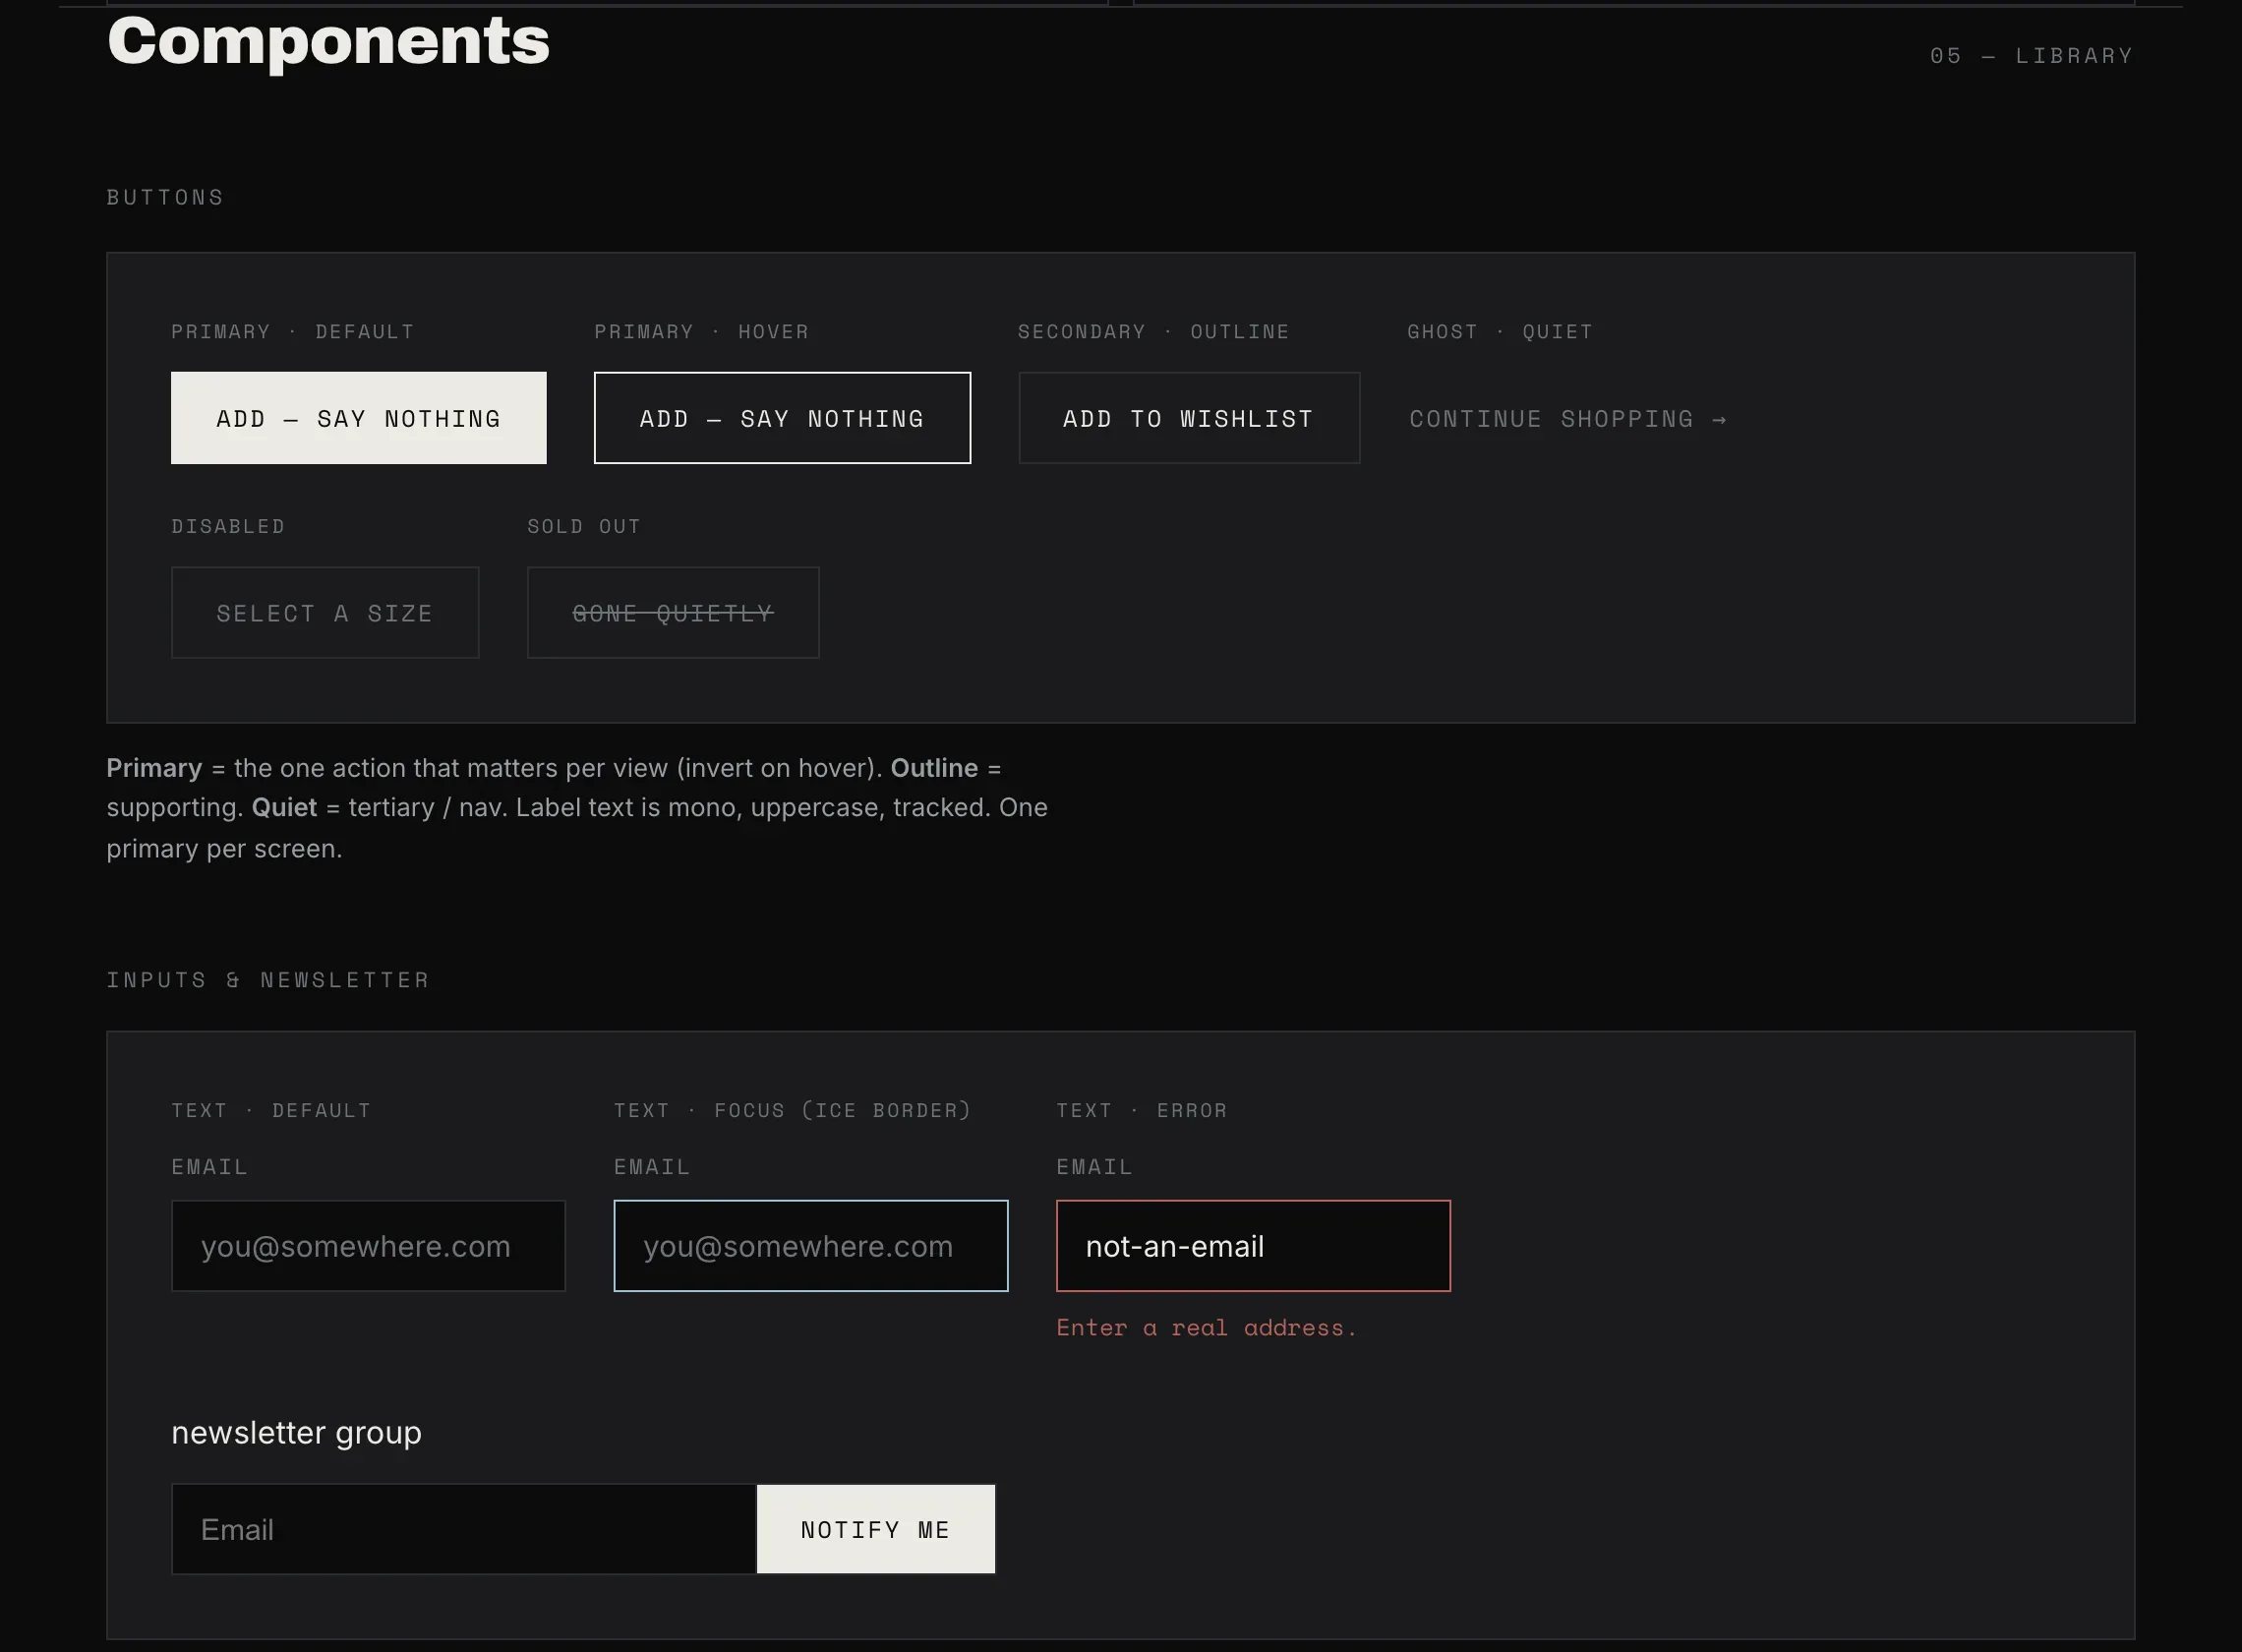Click the 'PRIMARY · DEFAULT' label
Viewport: 2242px width, 1652px height.
click(292, 332)
